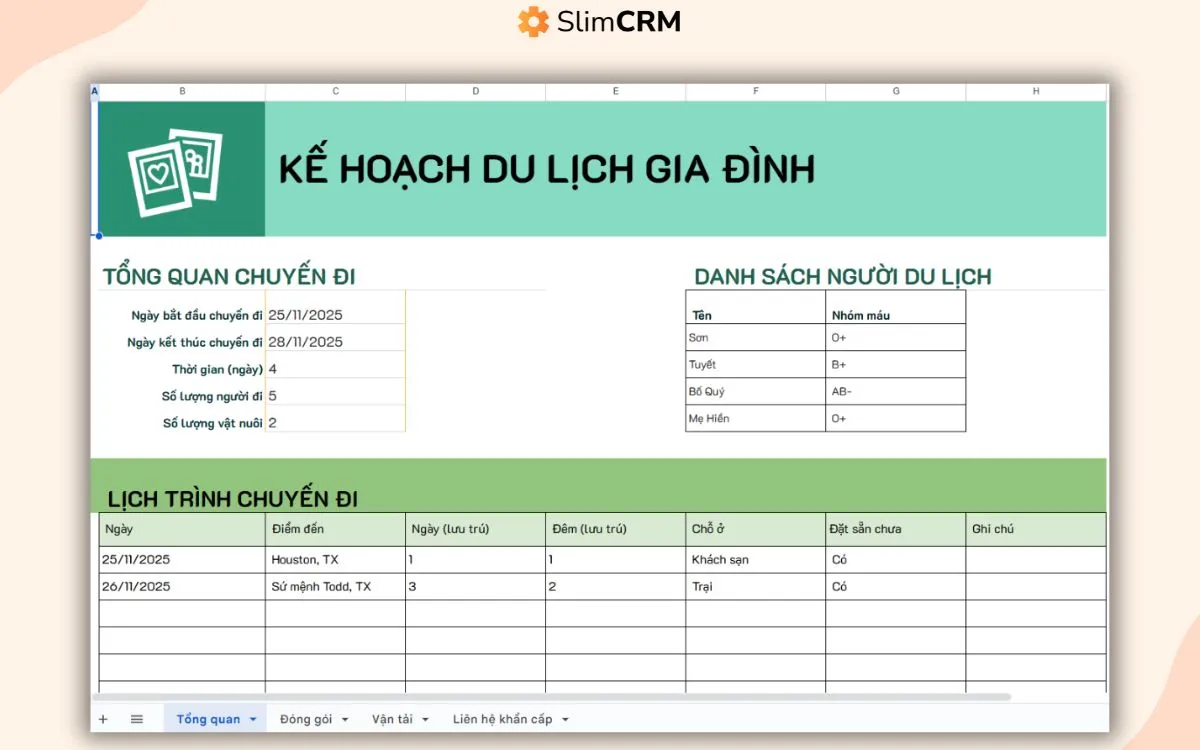Screen dimensions: 1200x750
Task: Click the title KẾ HOẠCH DU LỊCH GIA ĐÌNH
Action: coord(546,169)
